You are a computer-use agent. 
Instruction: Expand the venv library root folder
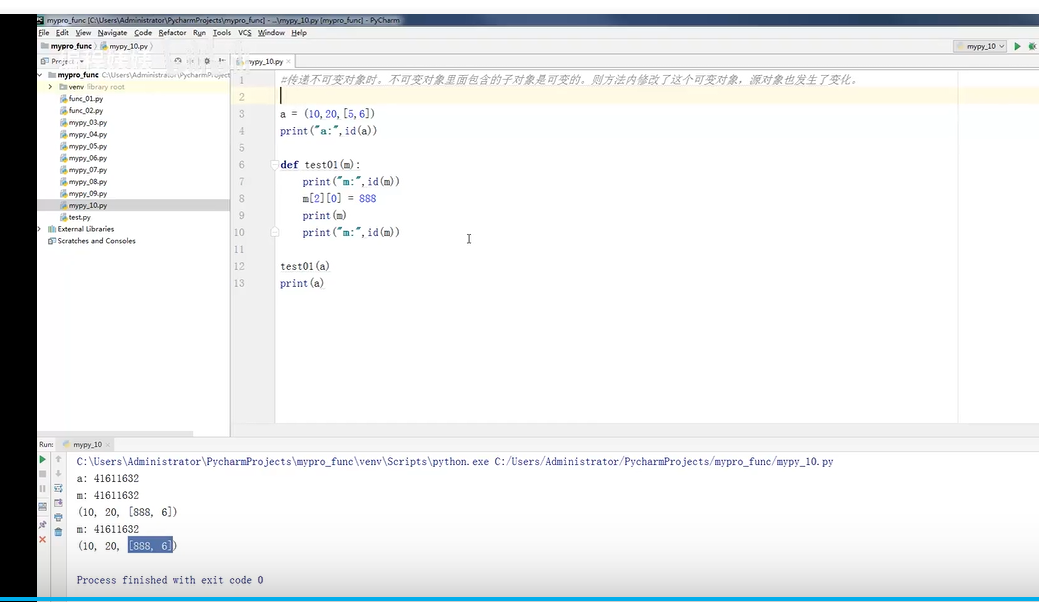click(50, 87)
